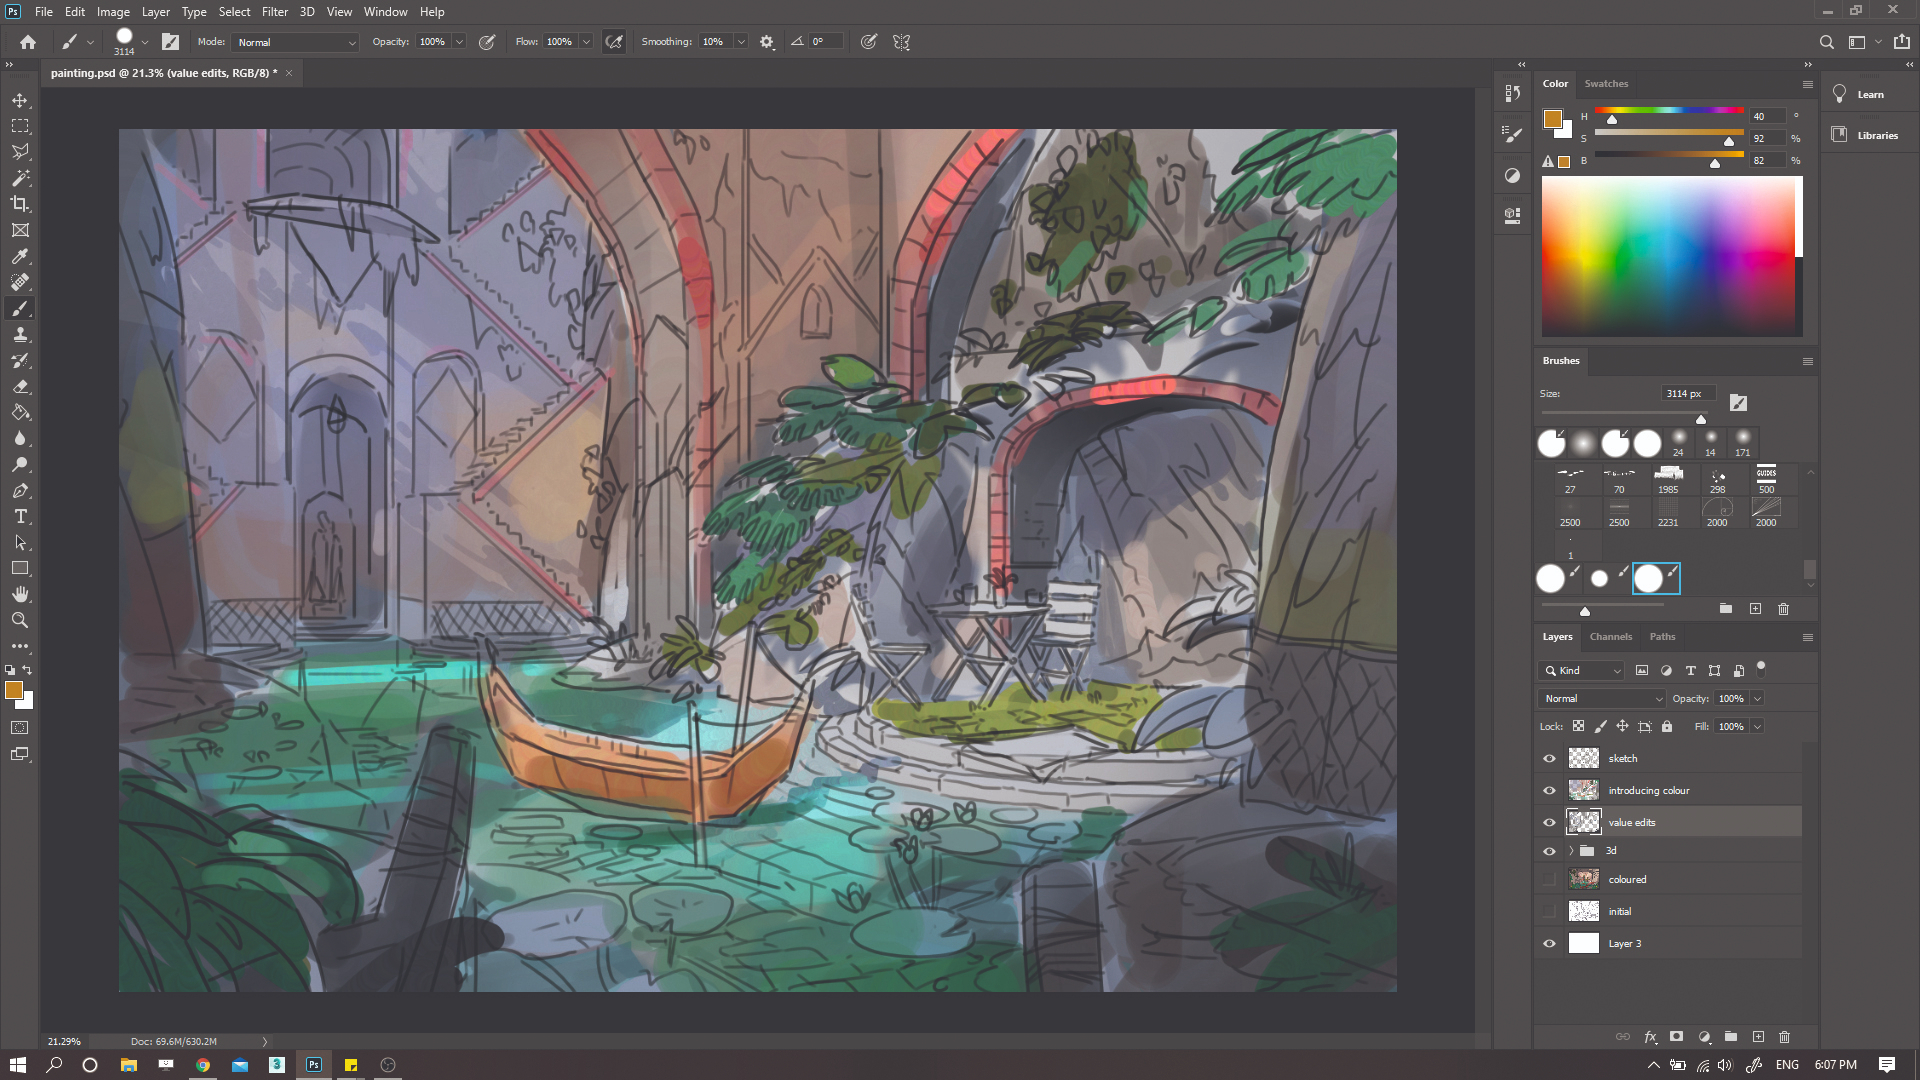1920x1080 pixels.
Task: Open layer blend mode Normal dropdown
Action: tap(1602, 698)
